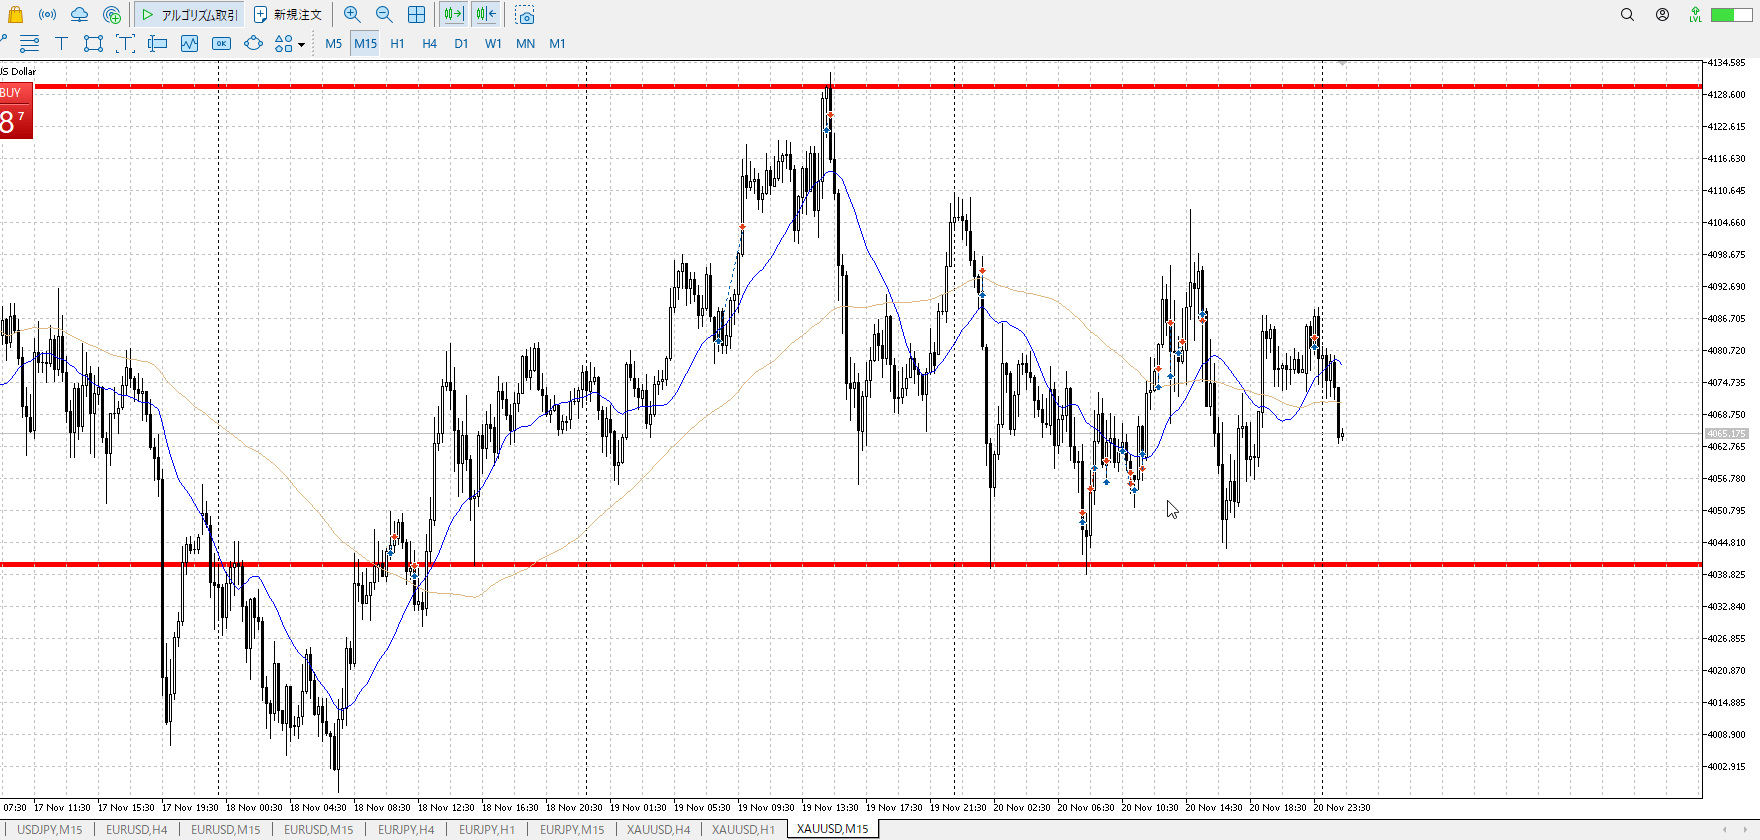The image size is (1760, 840).
Task: Click the red BUY one-click trading panel
Action: coord(16,111)
